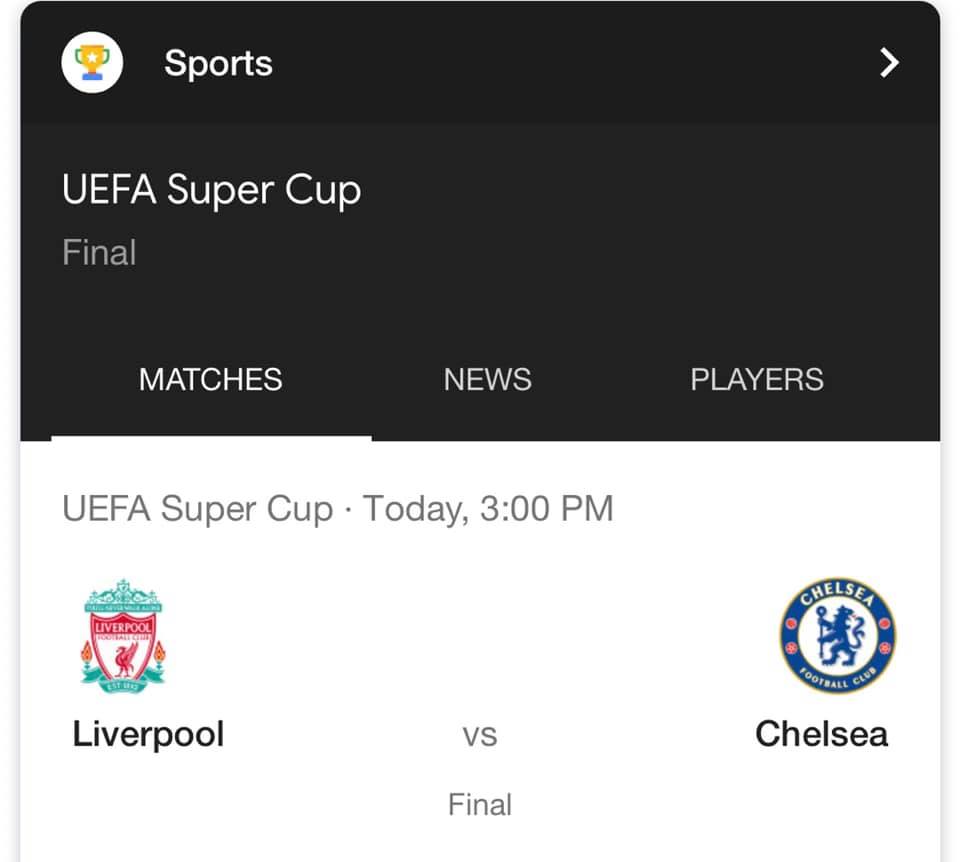Click the "vs" text between teams

[x=480, y=737]
